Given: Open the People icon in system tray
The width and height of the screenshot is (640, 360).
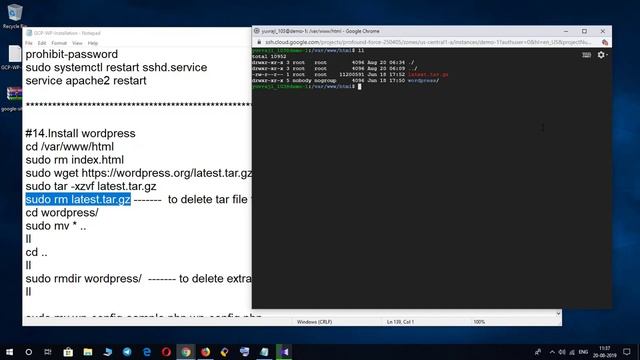Looking at the screenshot, I should [538, 352].
